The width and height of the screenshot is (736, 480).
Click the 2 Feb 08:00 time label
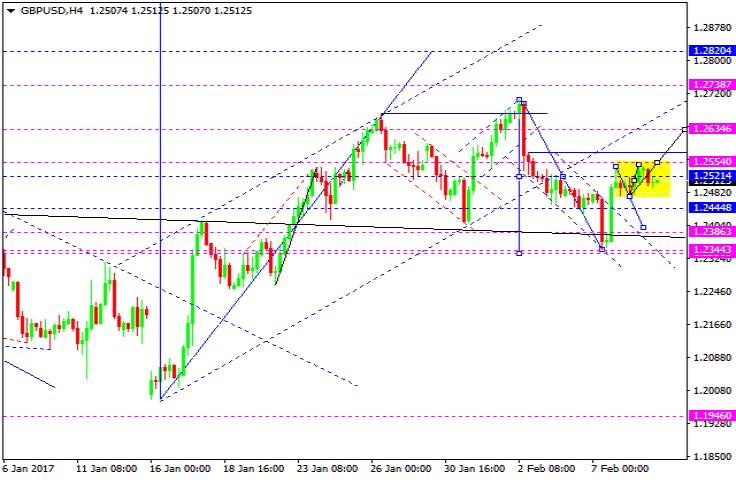click(x=546, y=468)
